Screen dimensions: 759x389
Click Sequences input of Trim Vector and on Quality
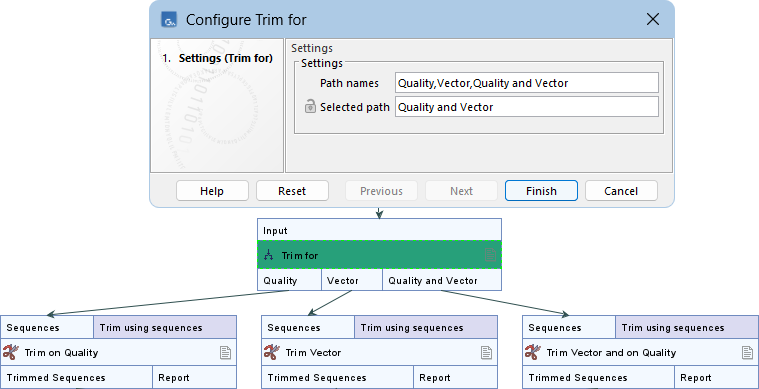click(569, 328)
